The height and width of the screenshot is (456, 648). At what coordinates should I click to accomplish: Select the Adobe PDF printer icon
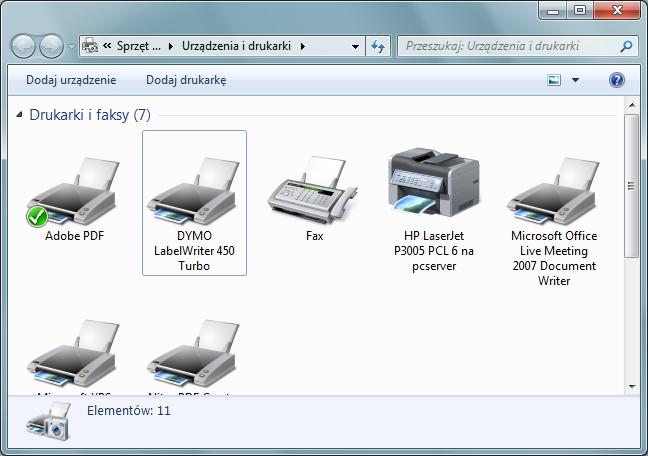[74, 191]
